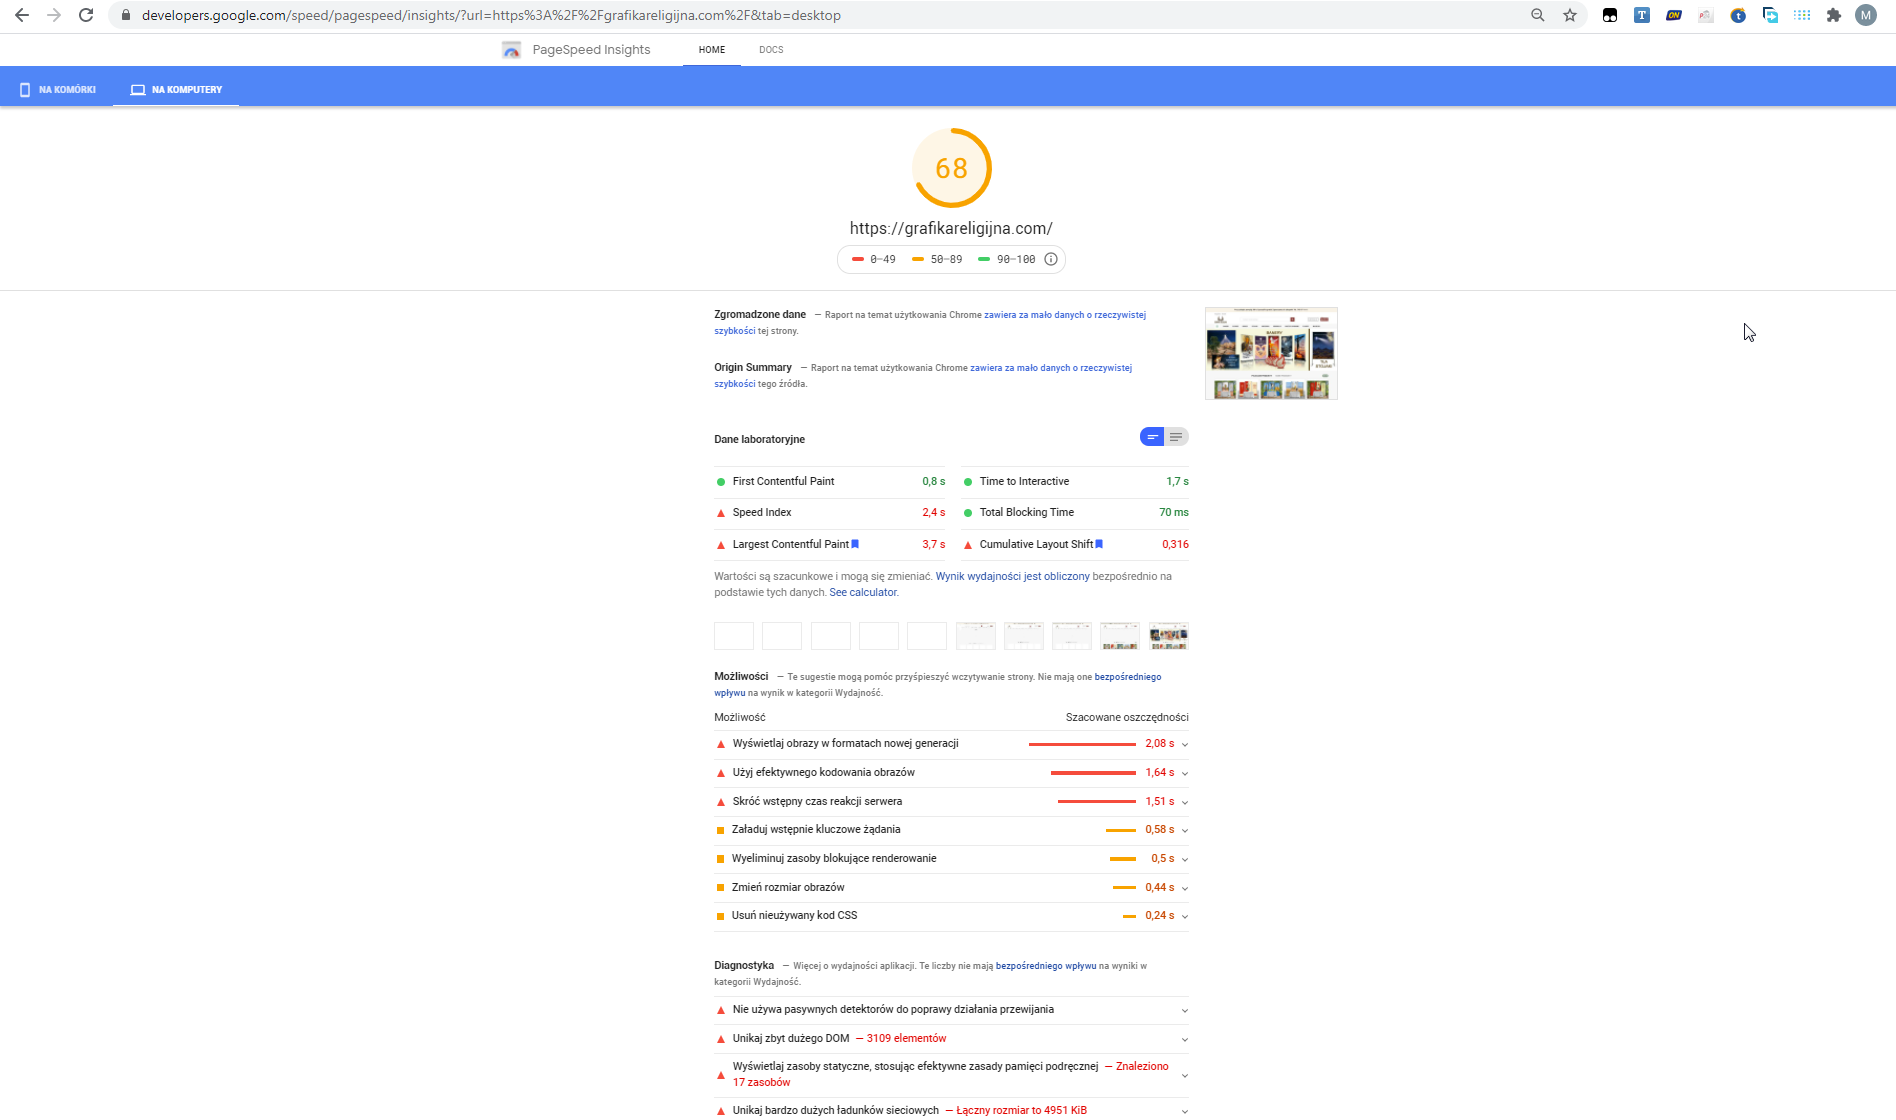Open the blue arrow windows extension icon

tap(1770, 15)
